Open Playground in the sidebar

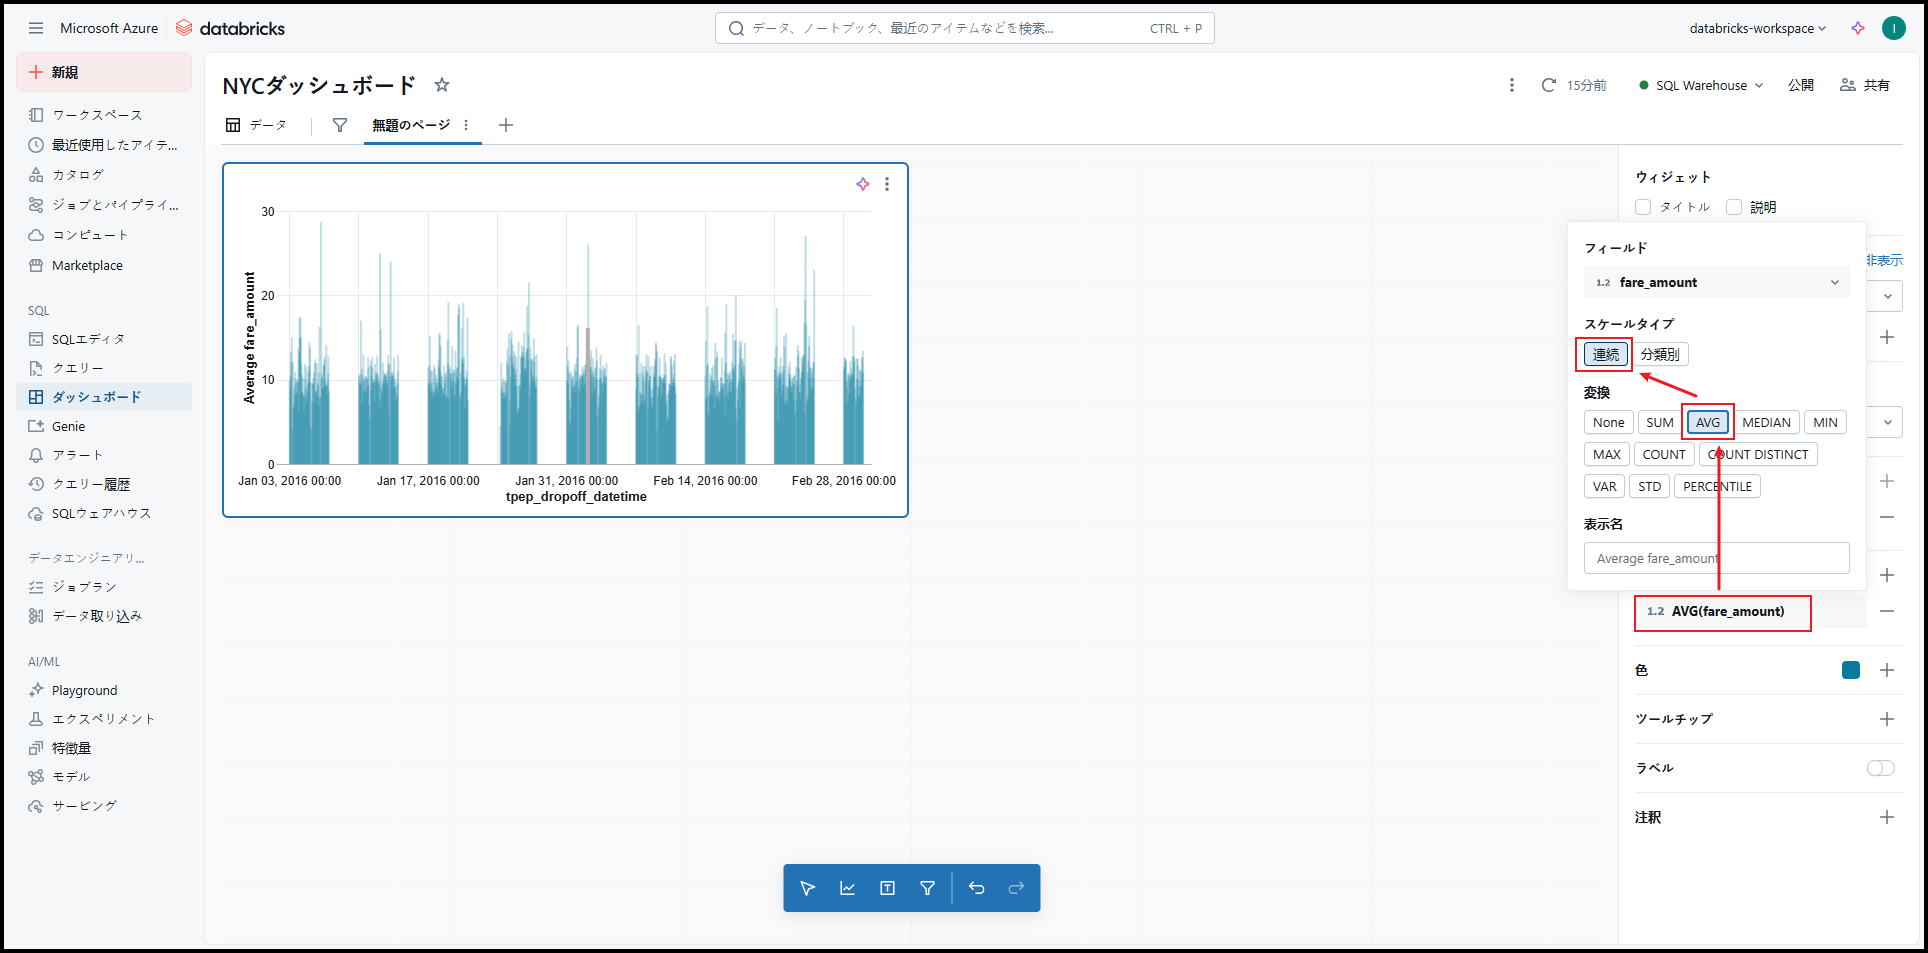coord(104,690)
